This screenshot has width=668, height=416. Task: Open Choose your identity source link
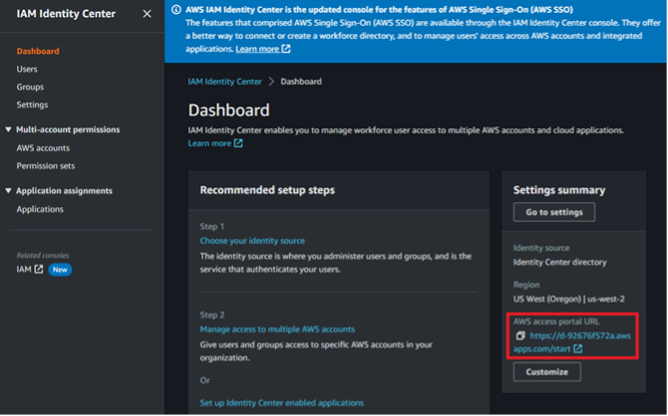click(252, 241)
